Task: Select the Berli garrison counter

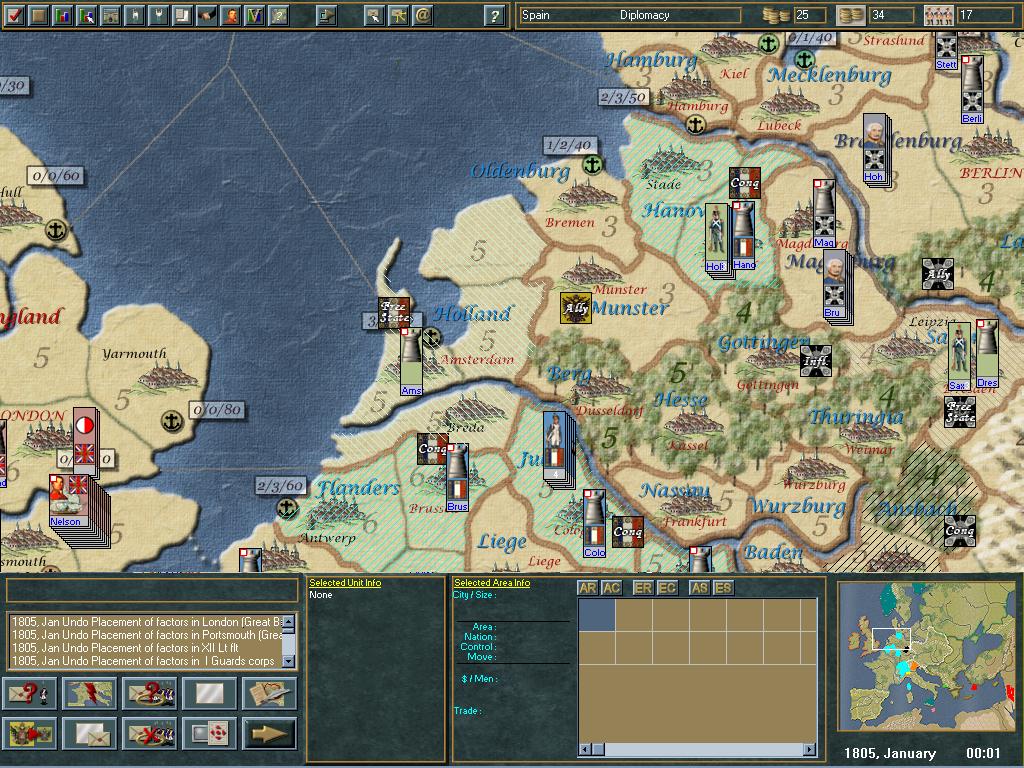Action: pos(972,89)
